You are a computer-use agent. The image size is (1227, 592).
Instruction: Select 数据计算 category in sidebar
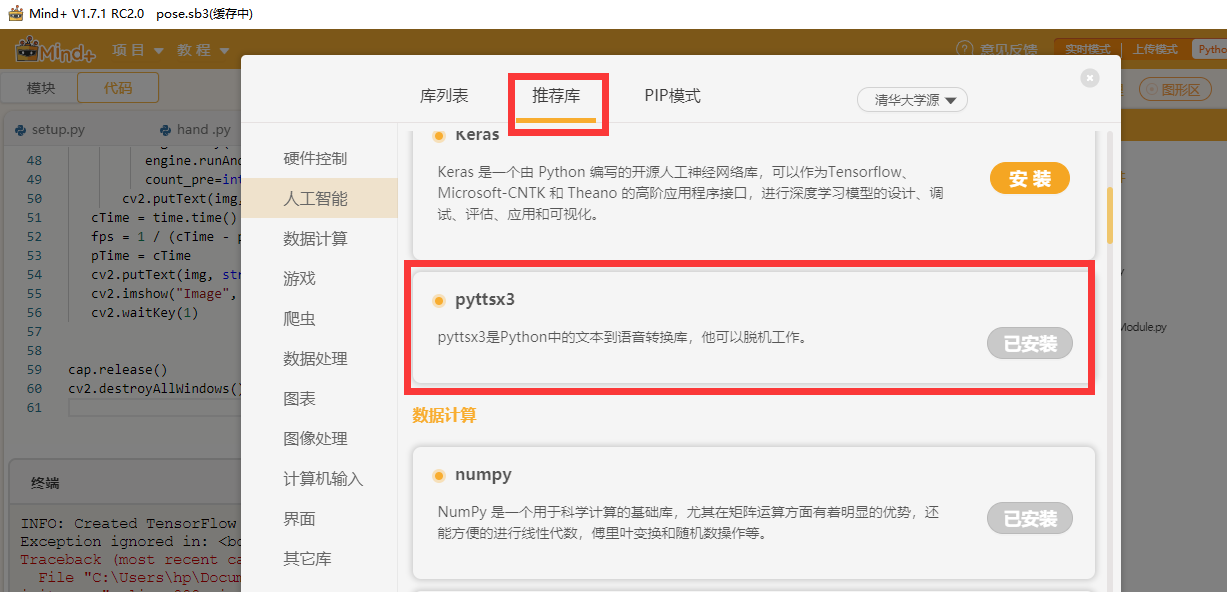click(319, 239)
